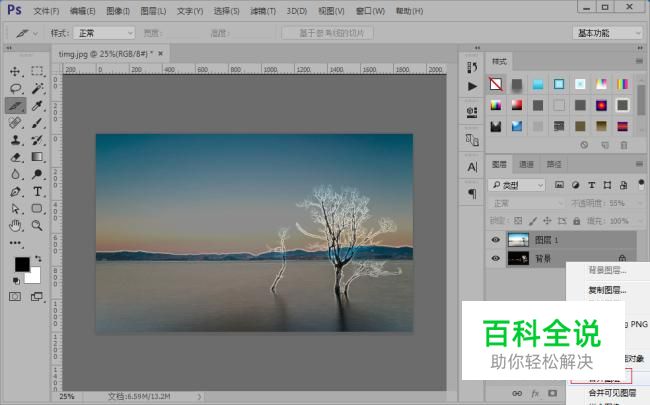
Task: Select the Lasso tool
Action: 15,88
